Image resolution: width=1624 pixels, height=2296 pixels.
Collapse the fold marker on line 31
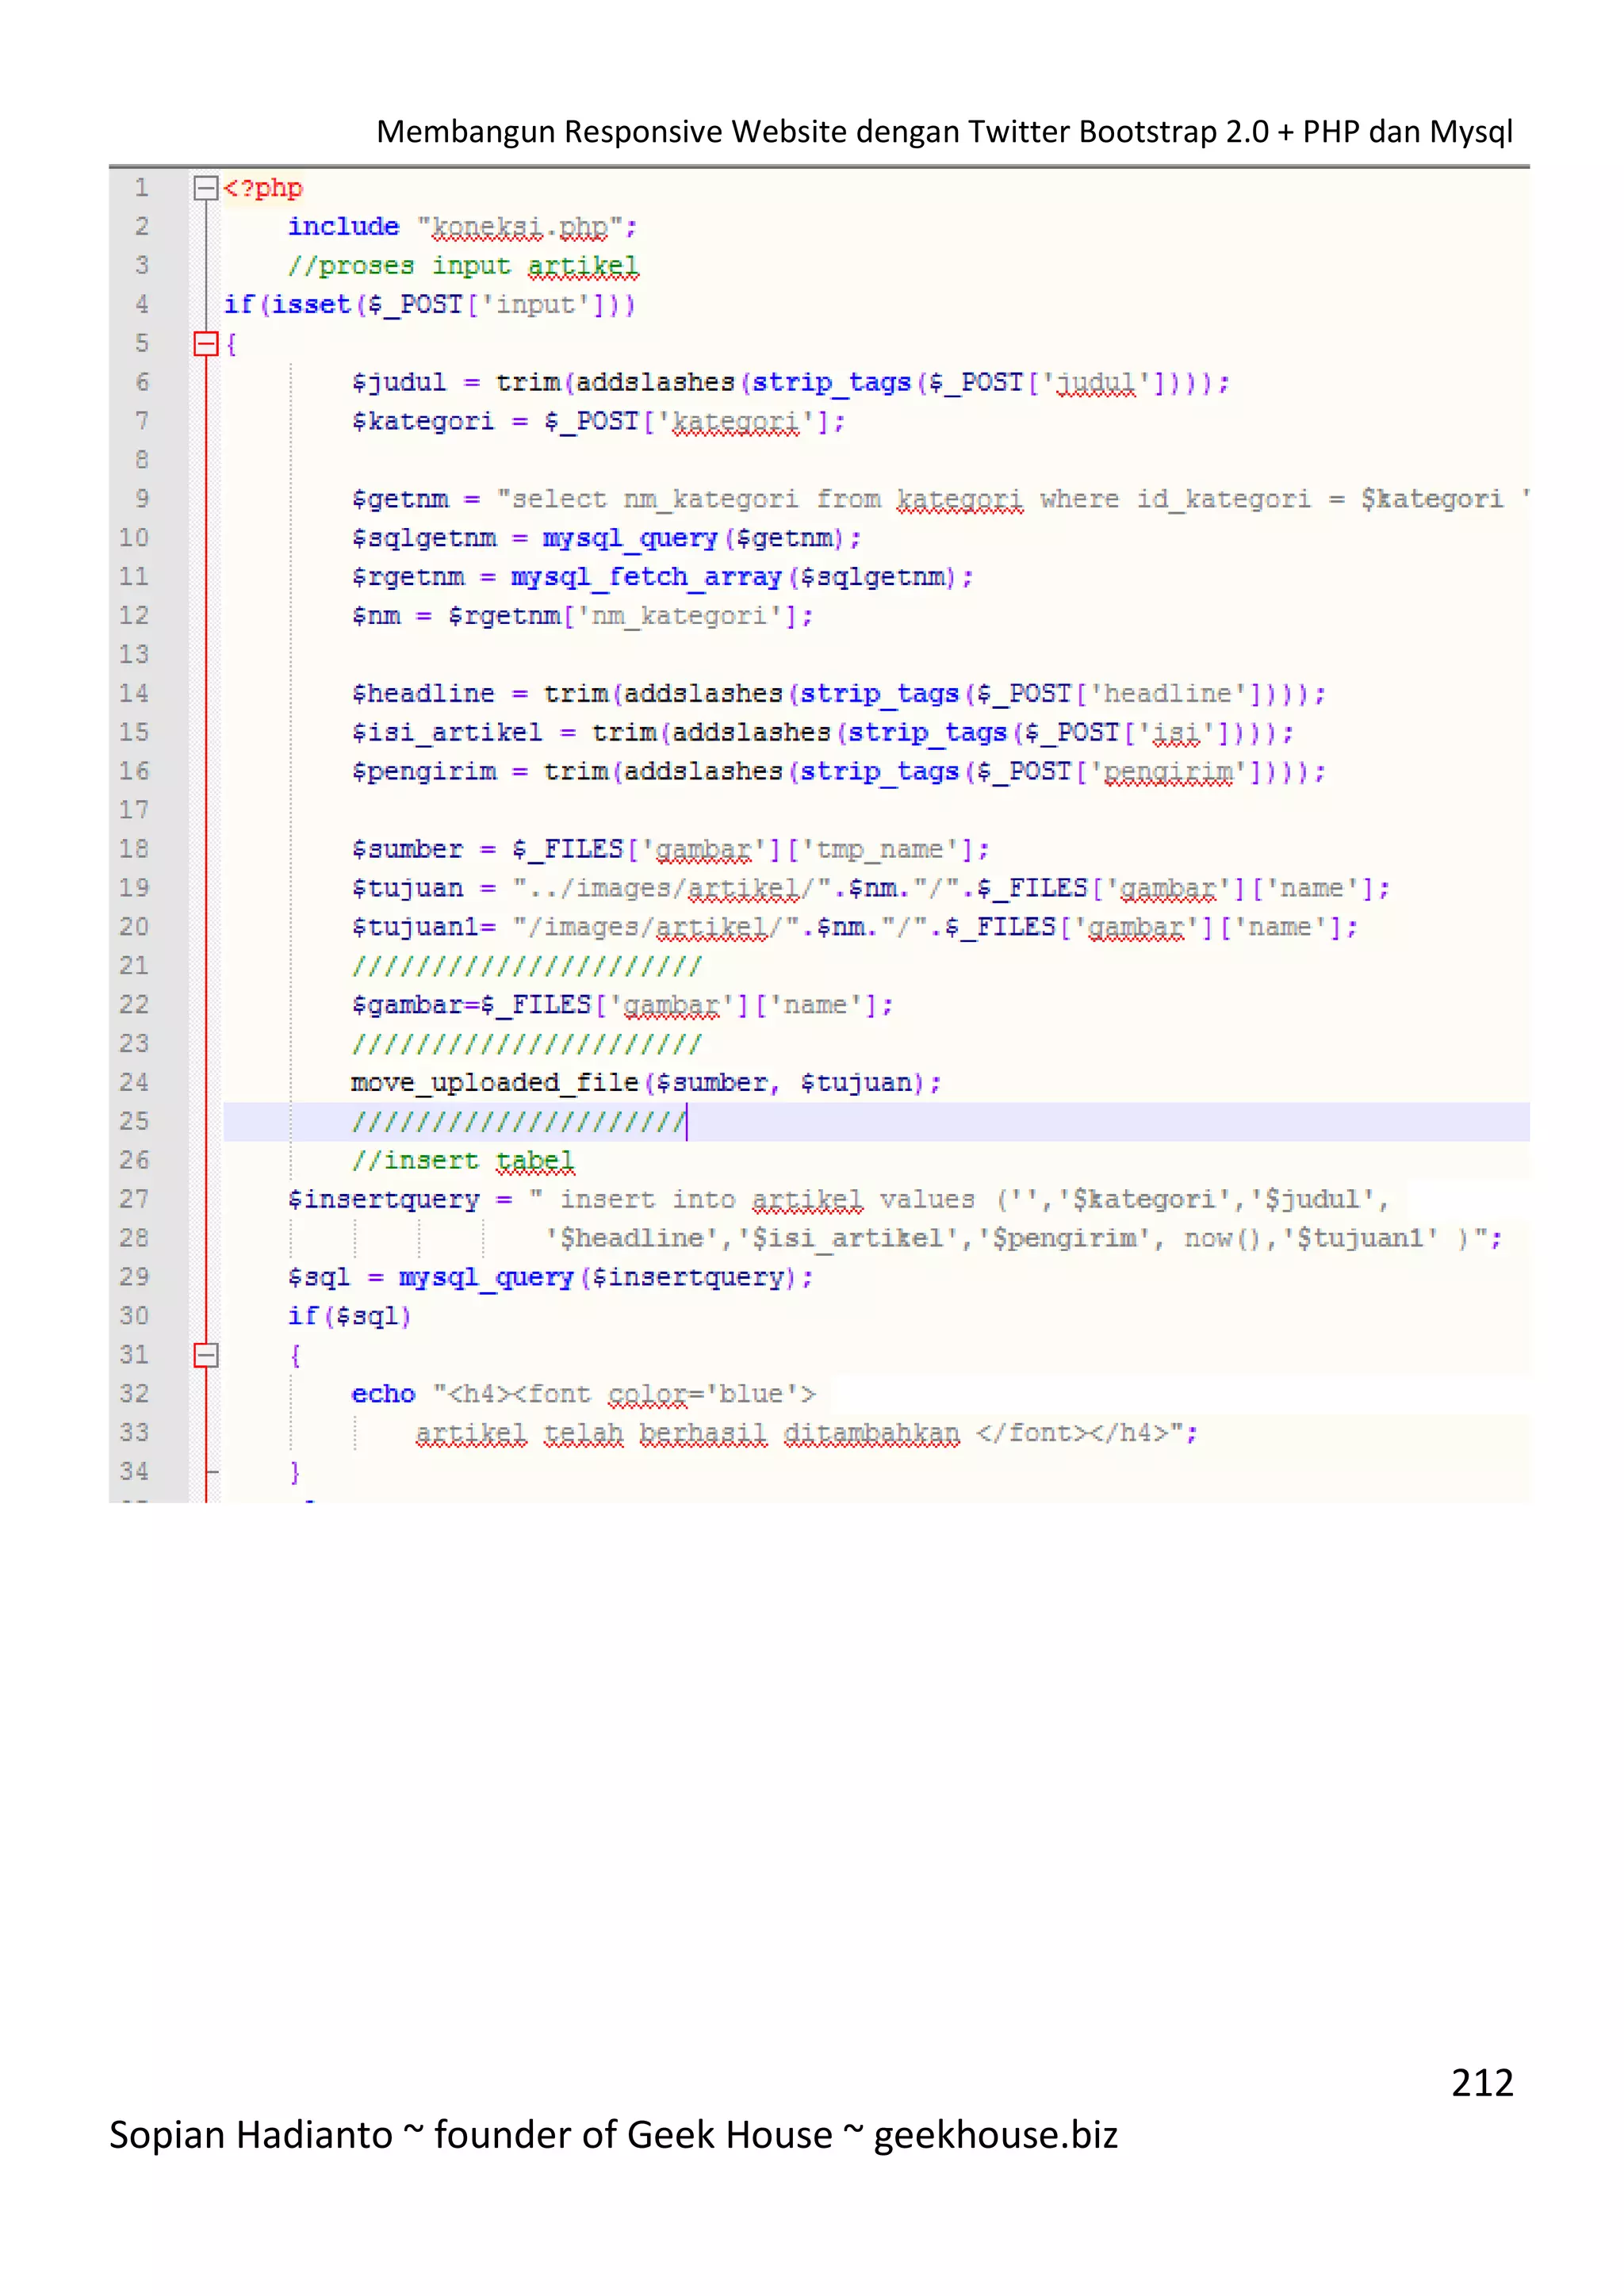205,1355
